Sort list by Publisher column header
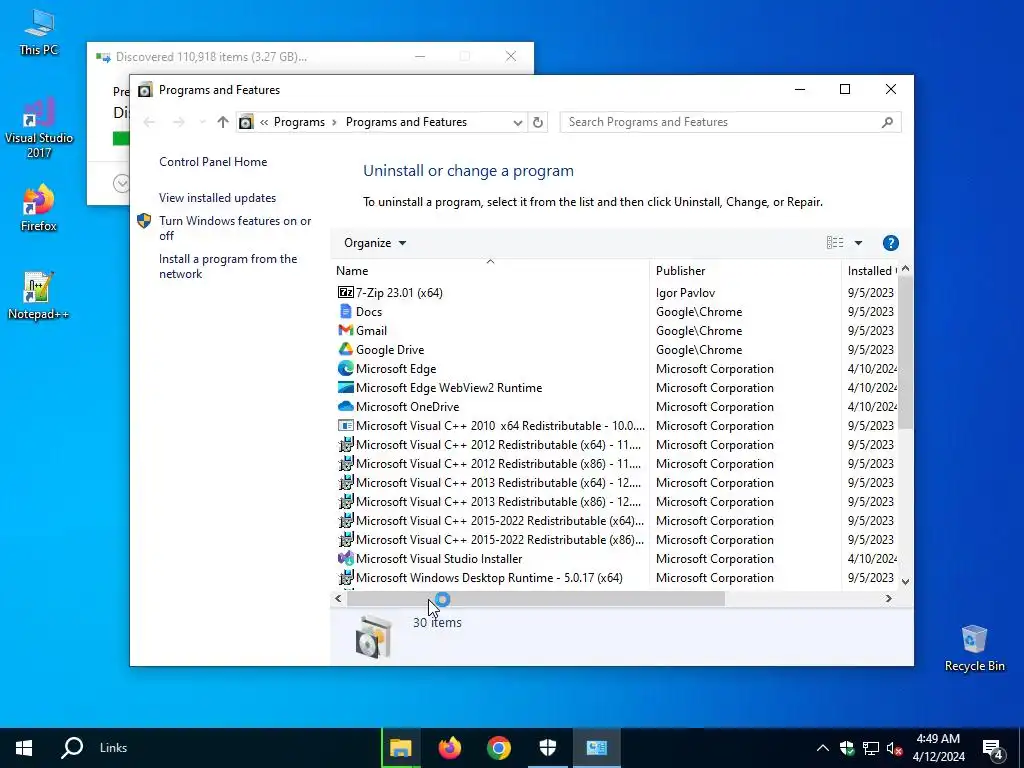Viewport: 1024px width, 768px height. (x=746, y=270)
